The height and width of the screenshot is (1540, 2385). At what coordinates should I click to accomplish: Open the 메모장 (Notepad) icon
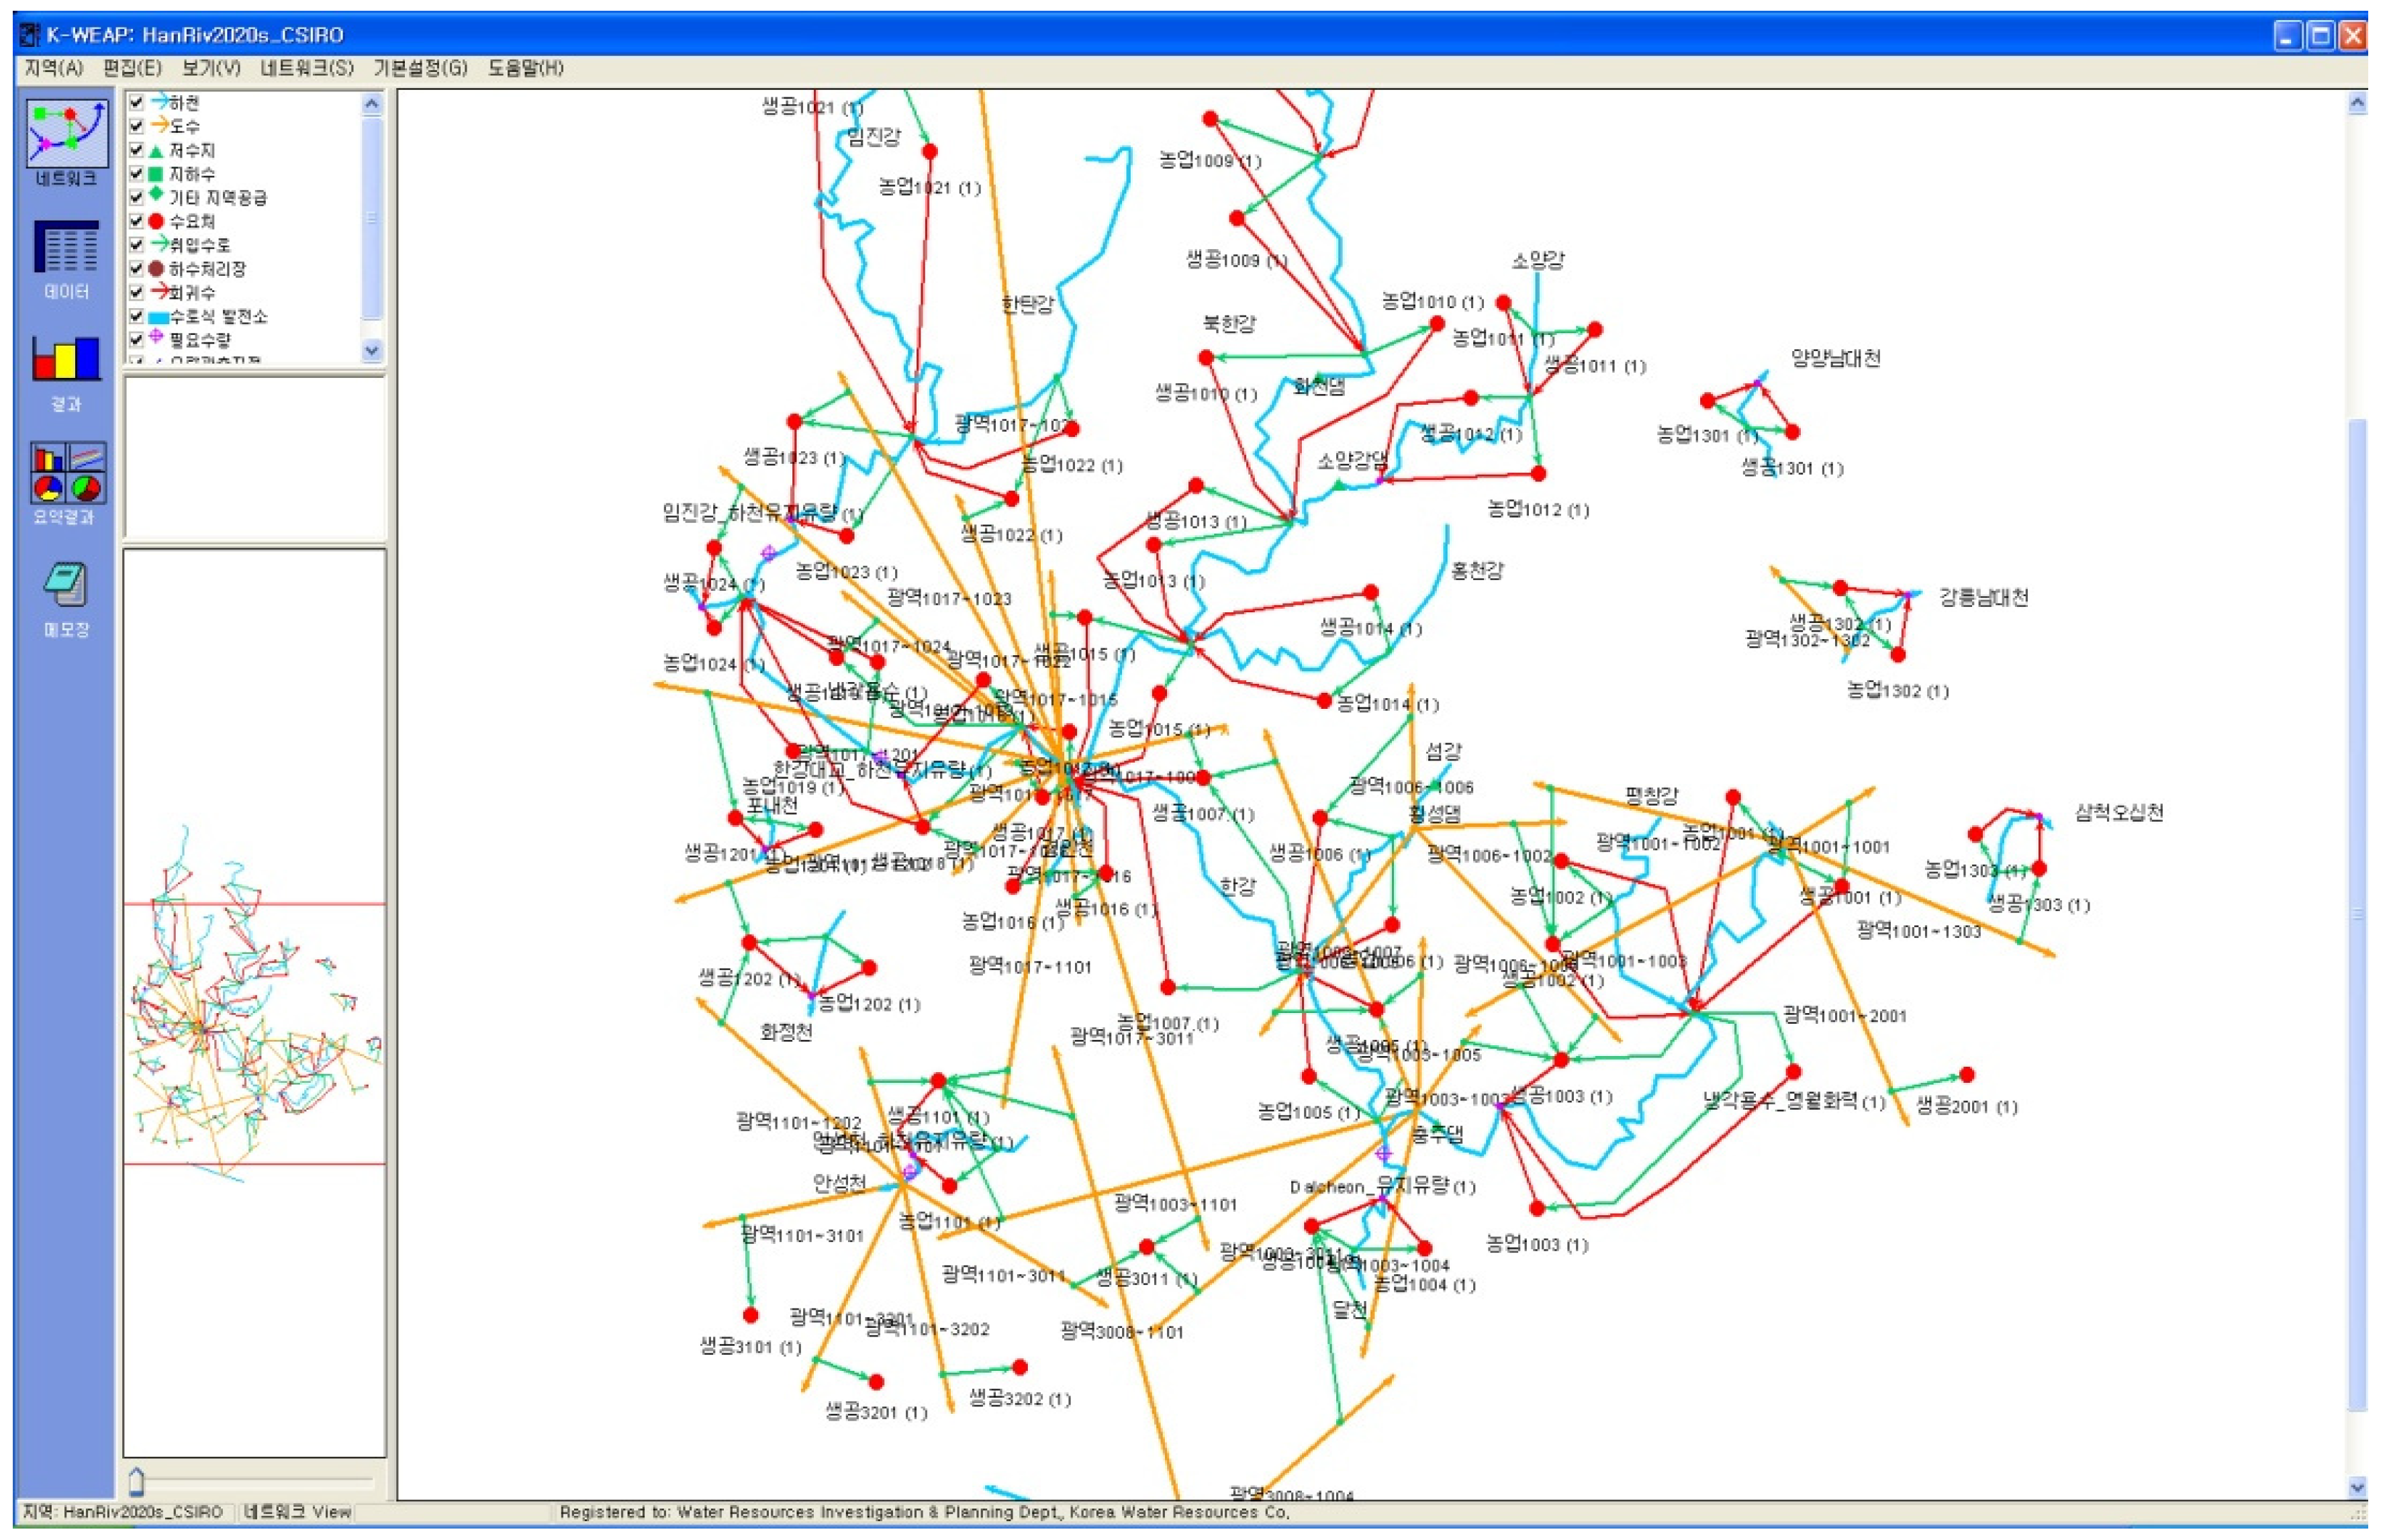(66, 585)
